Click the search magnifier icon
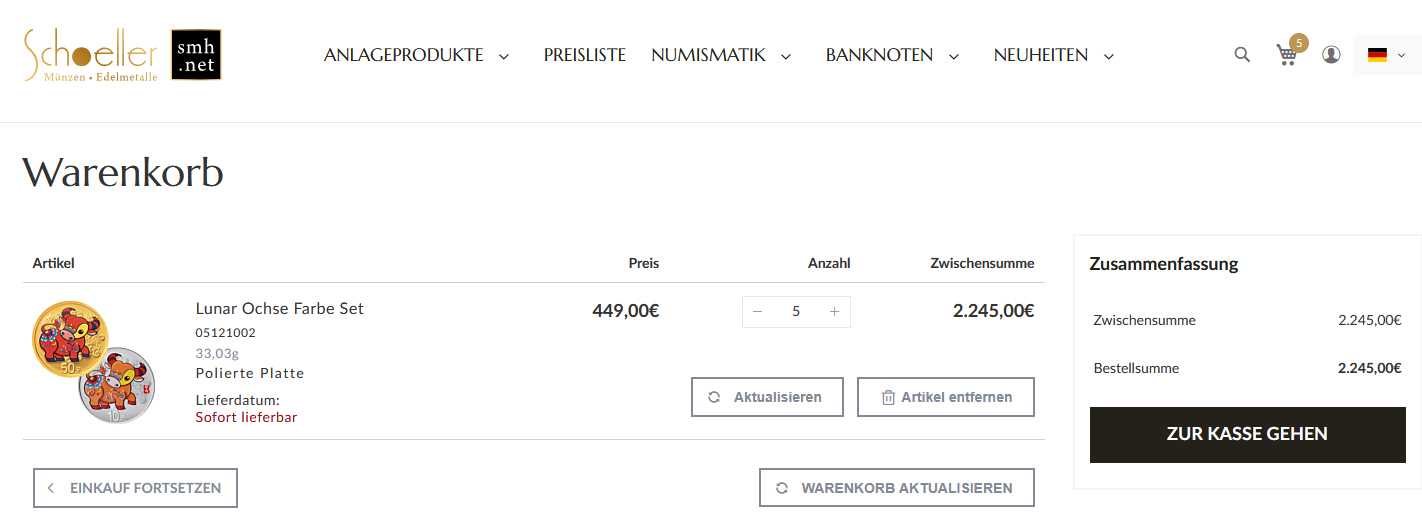Screen dimensions: 1422x526 point(1242,55)
